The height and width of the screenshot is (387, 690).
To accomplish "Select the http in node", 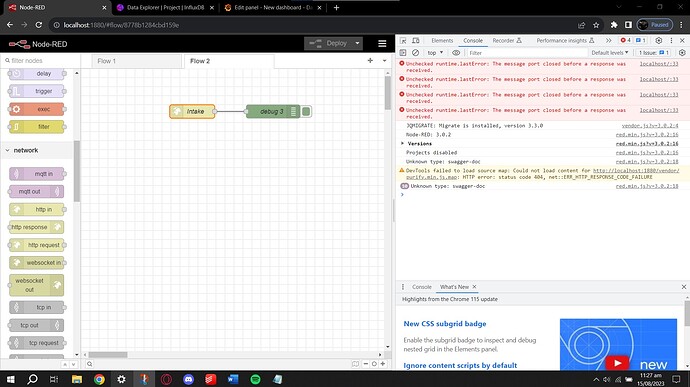I will click(x=37, y=210).
